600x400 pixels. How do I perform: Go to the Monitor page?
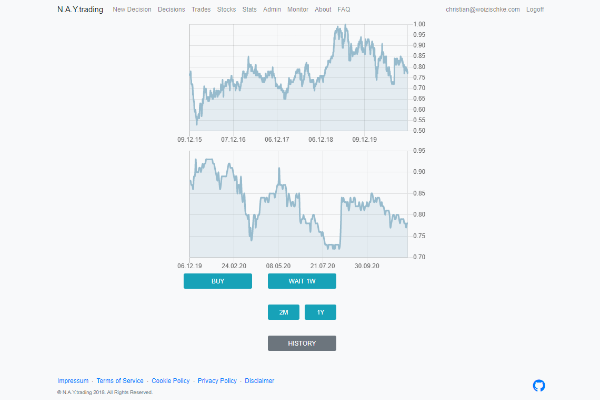297,9
